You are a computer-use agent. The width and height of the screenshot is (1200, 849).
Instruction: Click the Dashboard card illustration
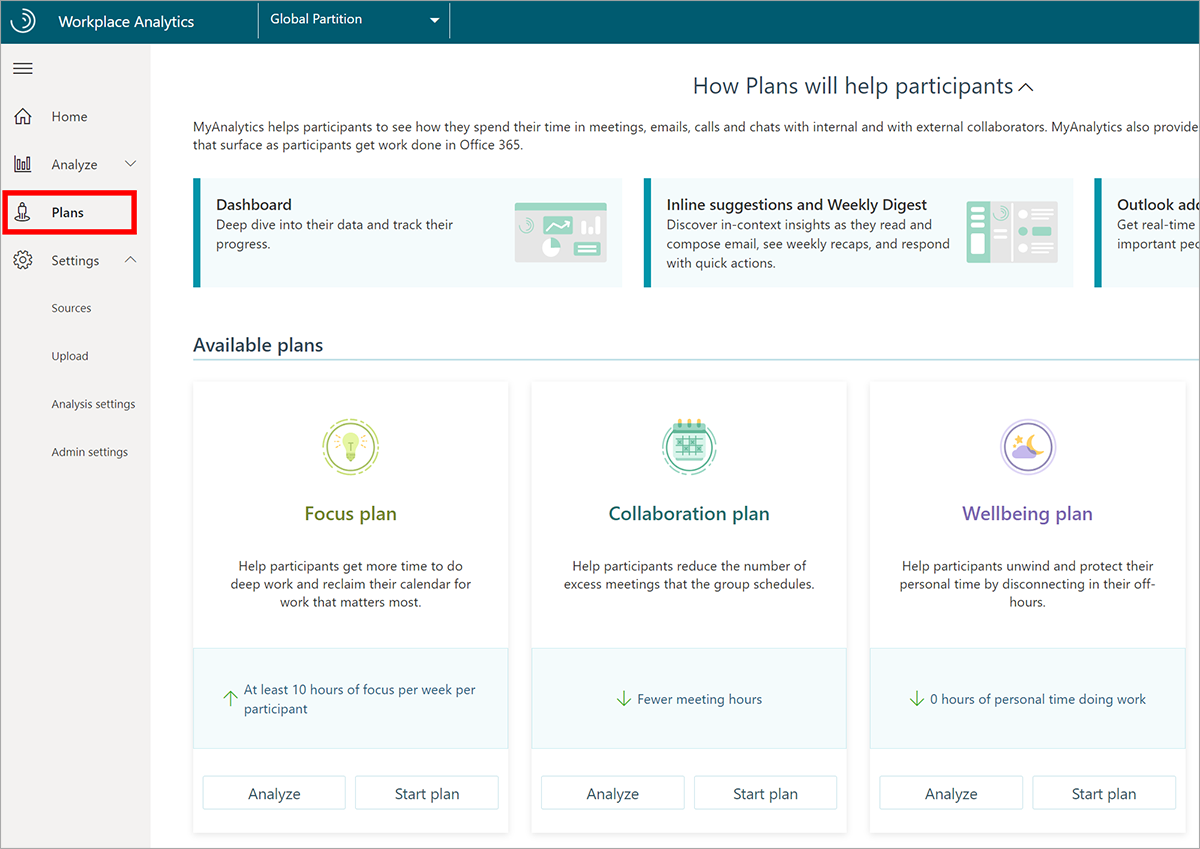(560, 233)
